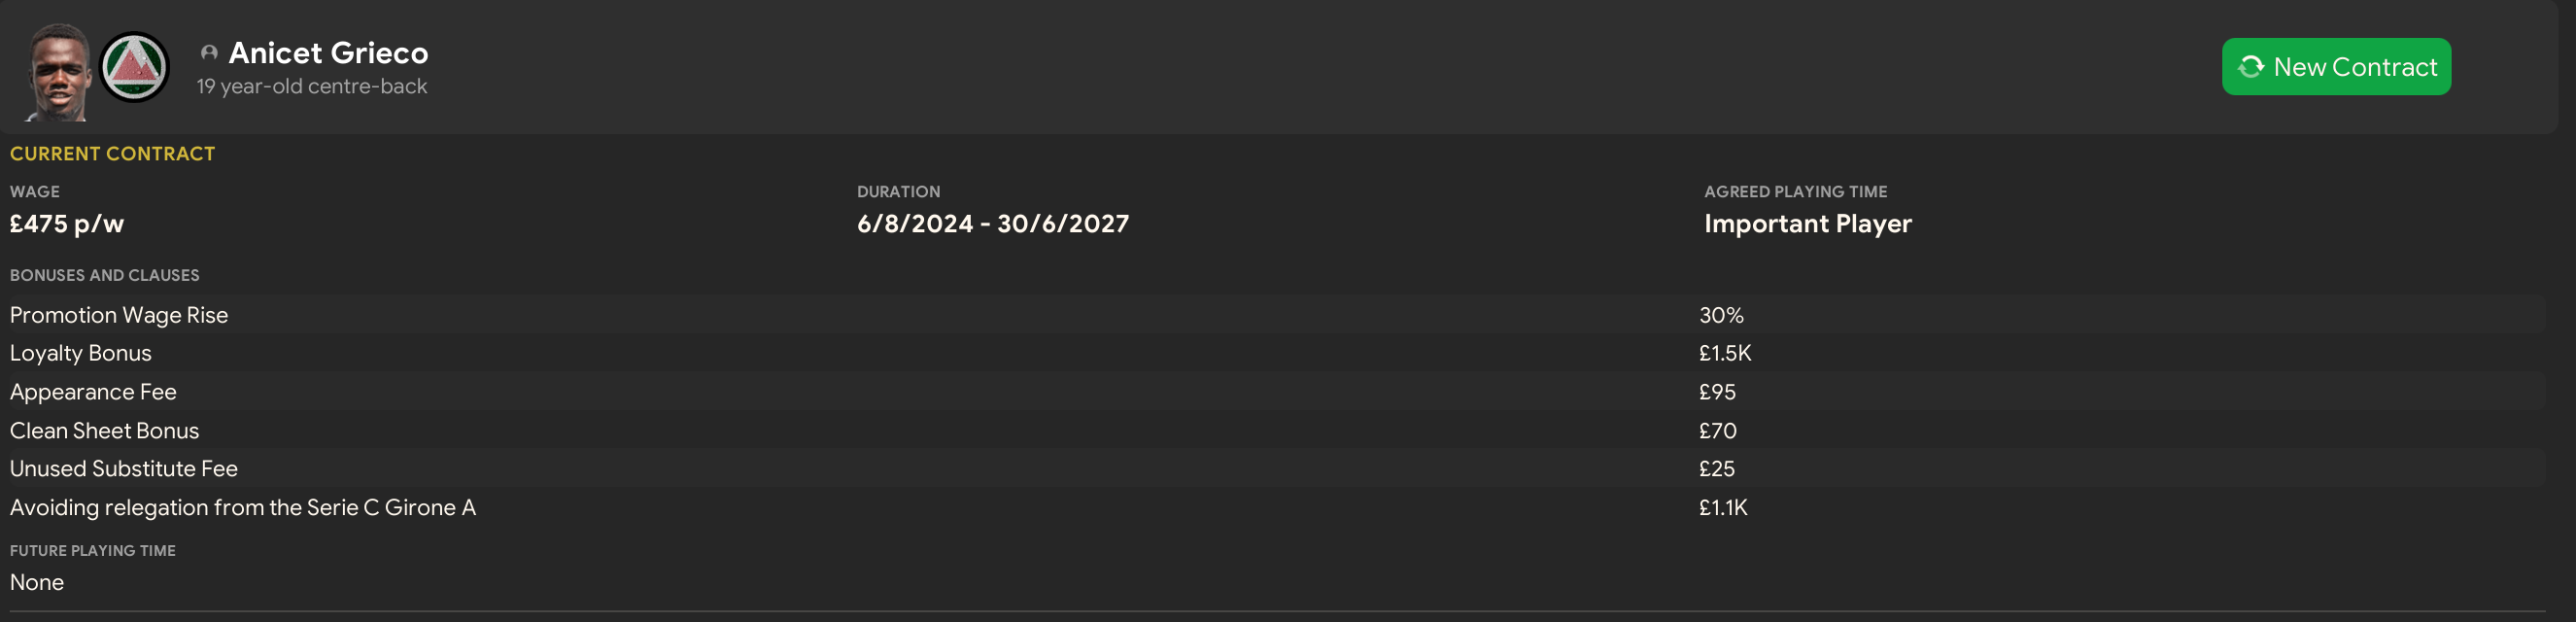Click the None value under Future Playing Time
The height and width of the screenshot is (622, 2576).
(x=37, y=583)
